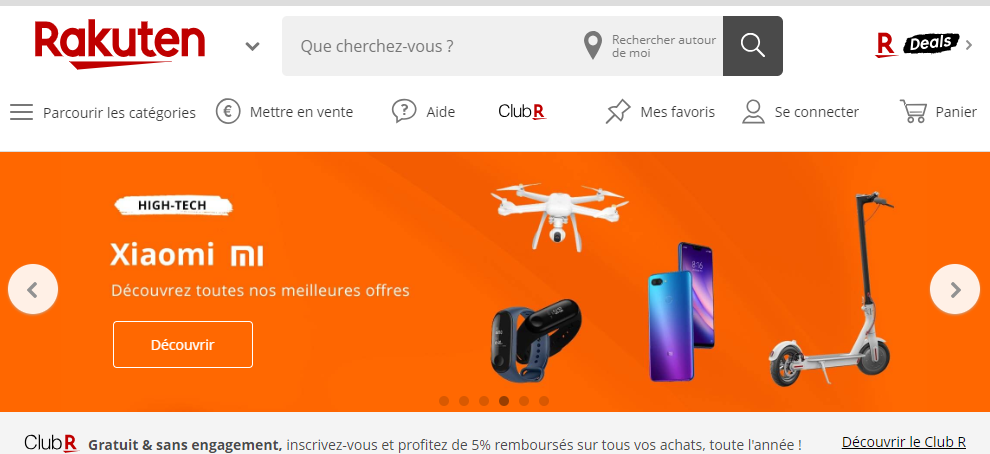The height and width of the screenshot is (454, 990).
Task: Open the ClubR menu item
Action: tap(522, 112)
